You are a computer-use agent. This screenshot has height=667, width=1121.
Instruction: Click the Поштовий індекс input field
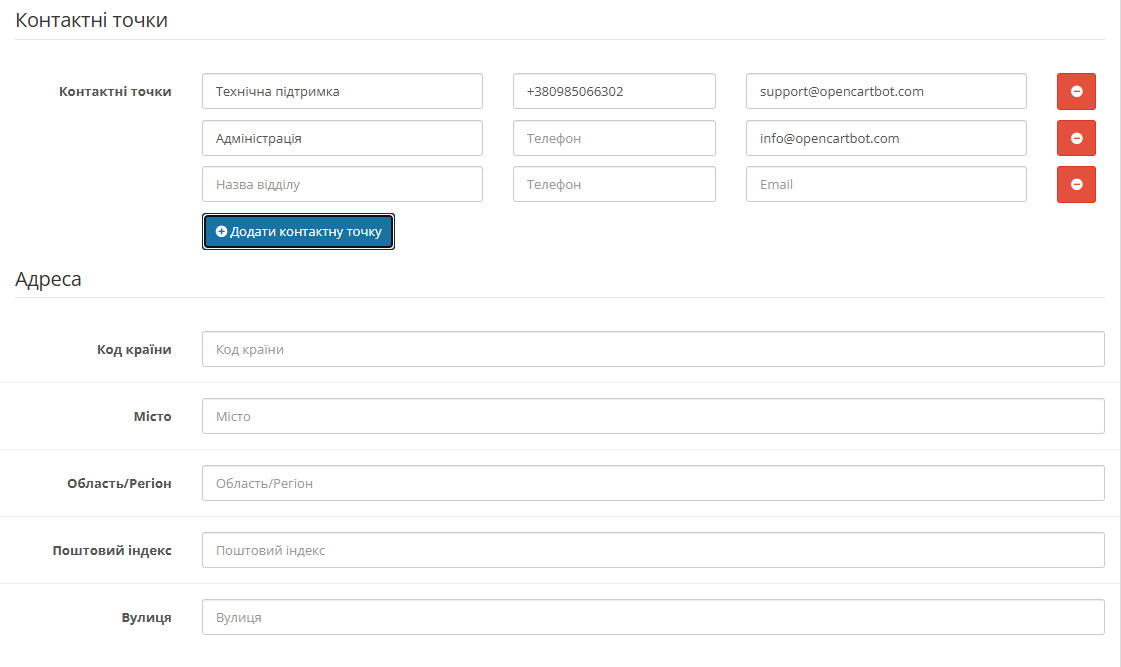point(653,550)
